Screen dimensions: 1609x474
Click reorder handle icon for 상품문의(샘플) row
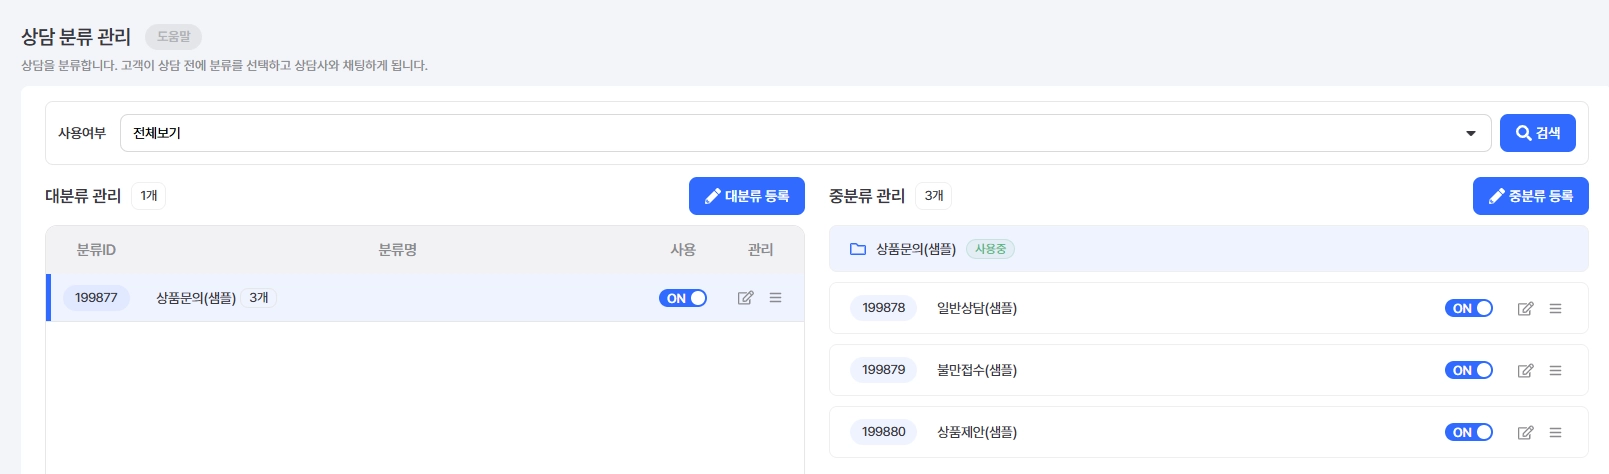click(x=775, y=298)
